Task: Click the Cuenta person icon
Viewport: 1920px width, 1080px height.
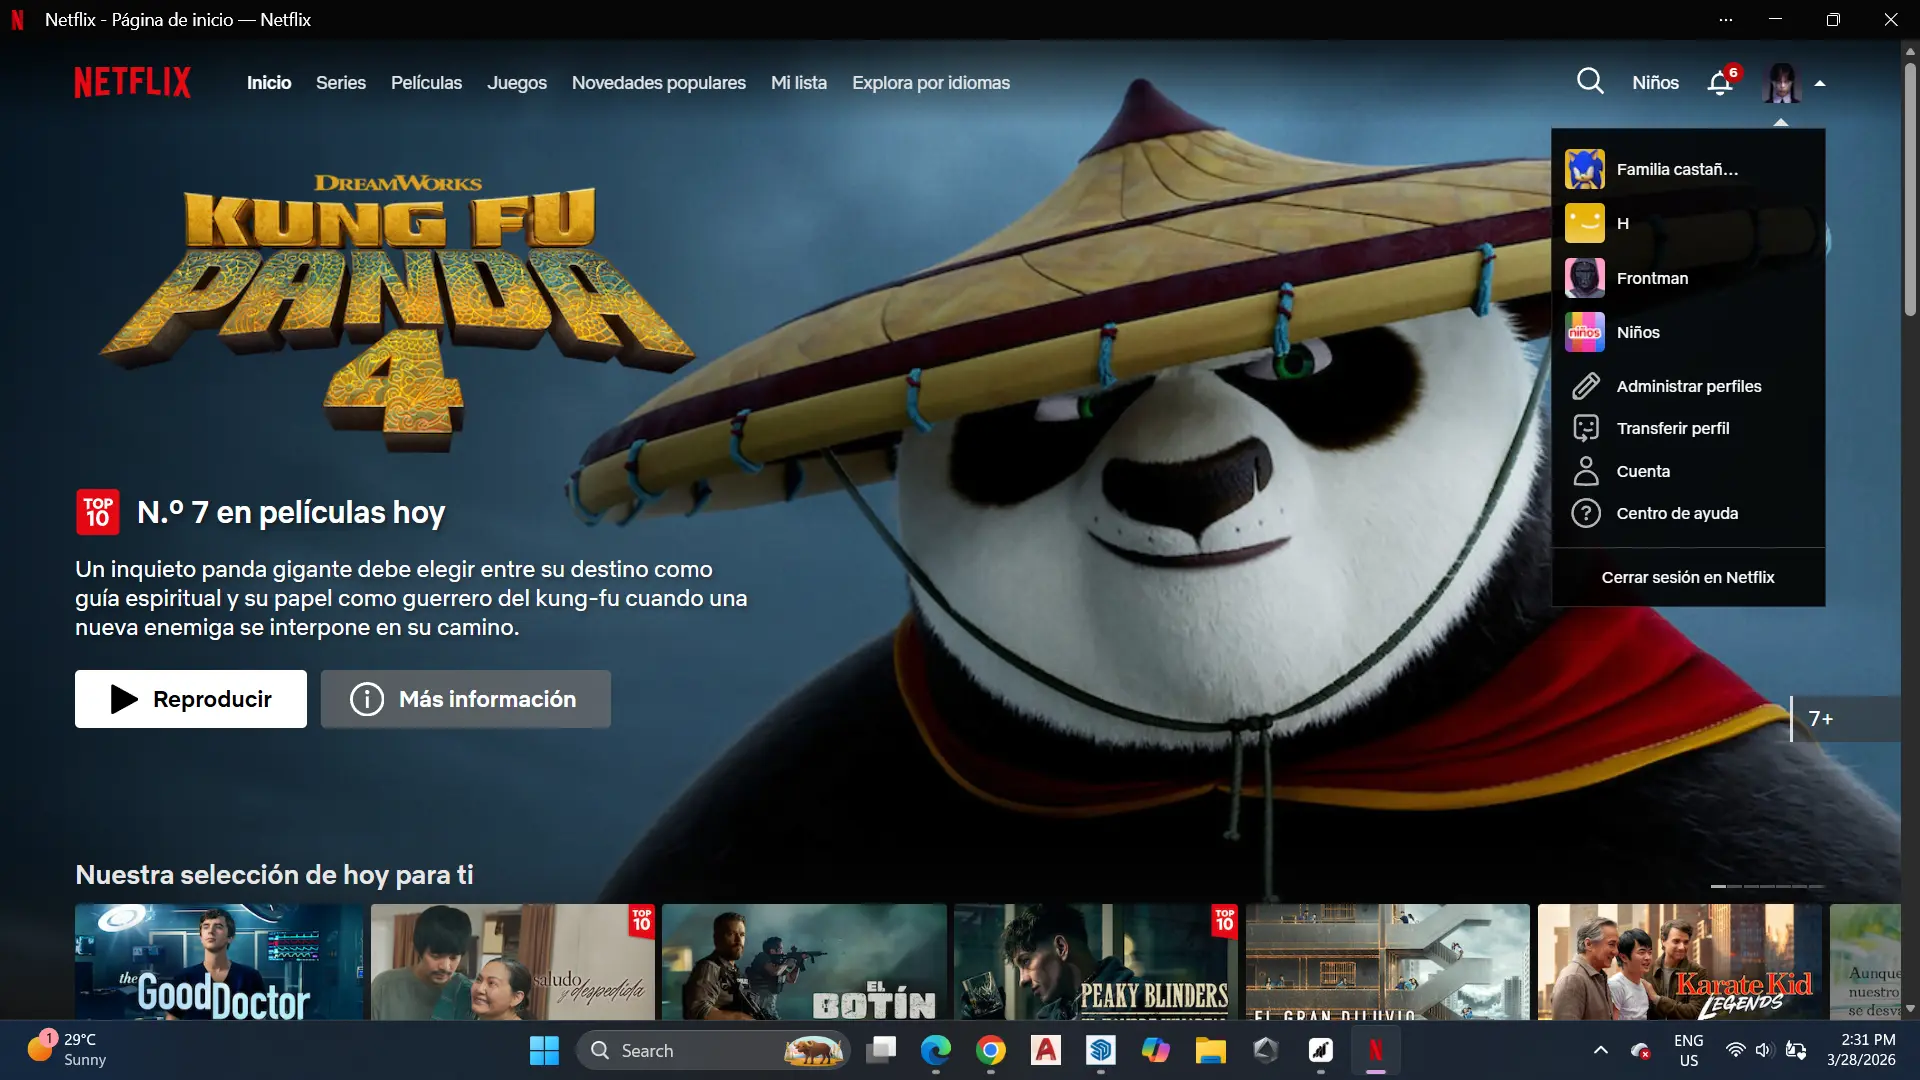Action: pos(1586,471)
